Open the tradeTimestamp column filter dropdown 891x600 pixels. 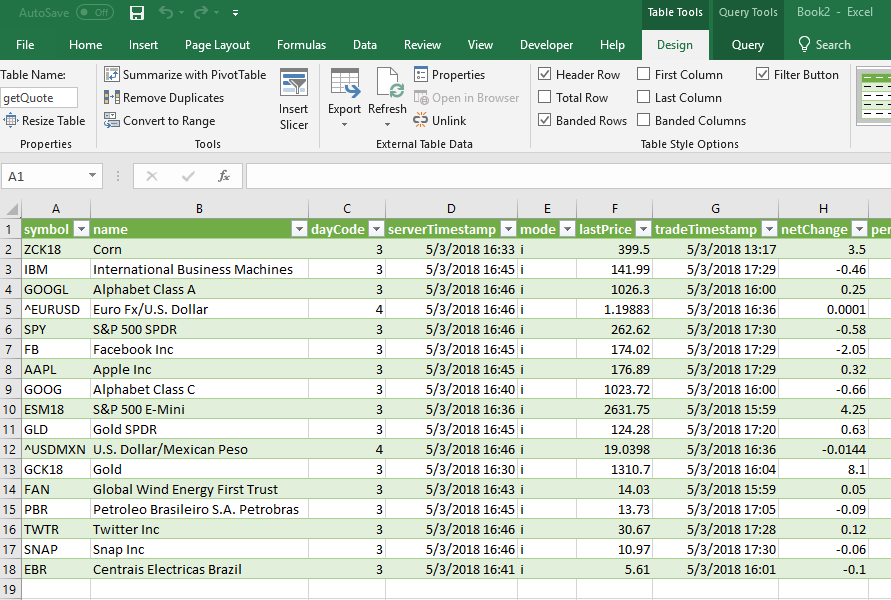[769, 229]
